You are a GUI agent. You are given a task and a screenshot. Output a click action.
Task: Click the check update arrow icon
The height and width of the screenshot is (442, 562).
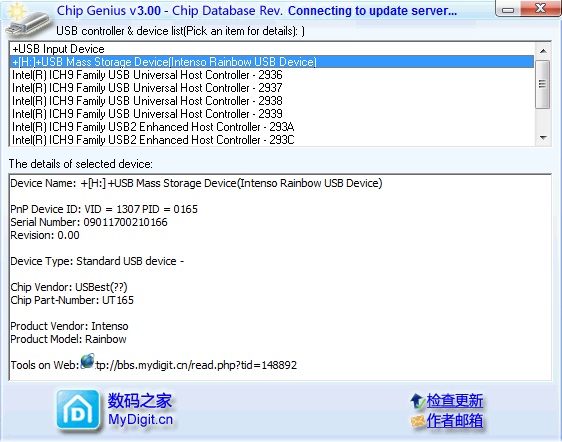pos(418,401)
